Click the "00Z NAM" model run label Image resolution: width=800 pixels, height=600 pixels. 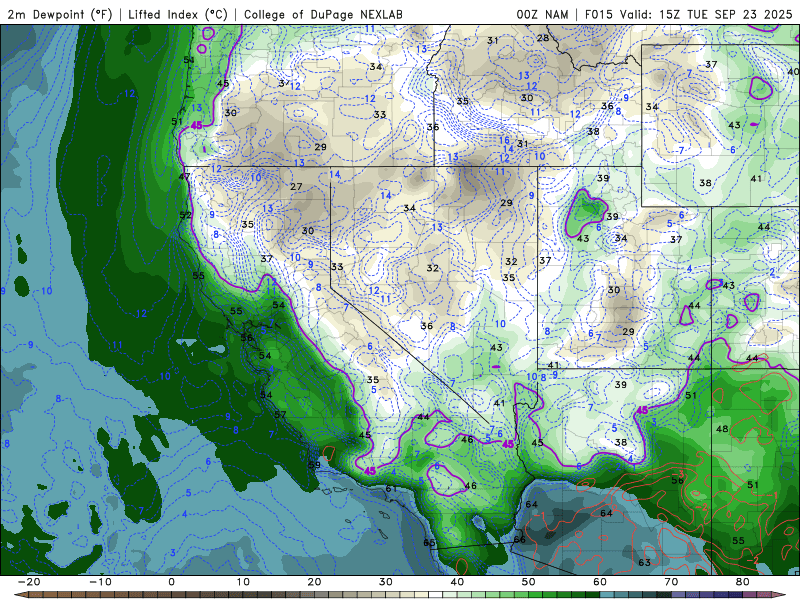[x=542, y=14]
